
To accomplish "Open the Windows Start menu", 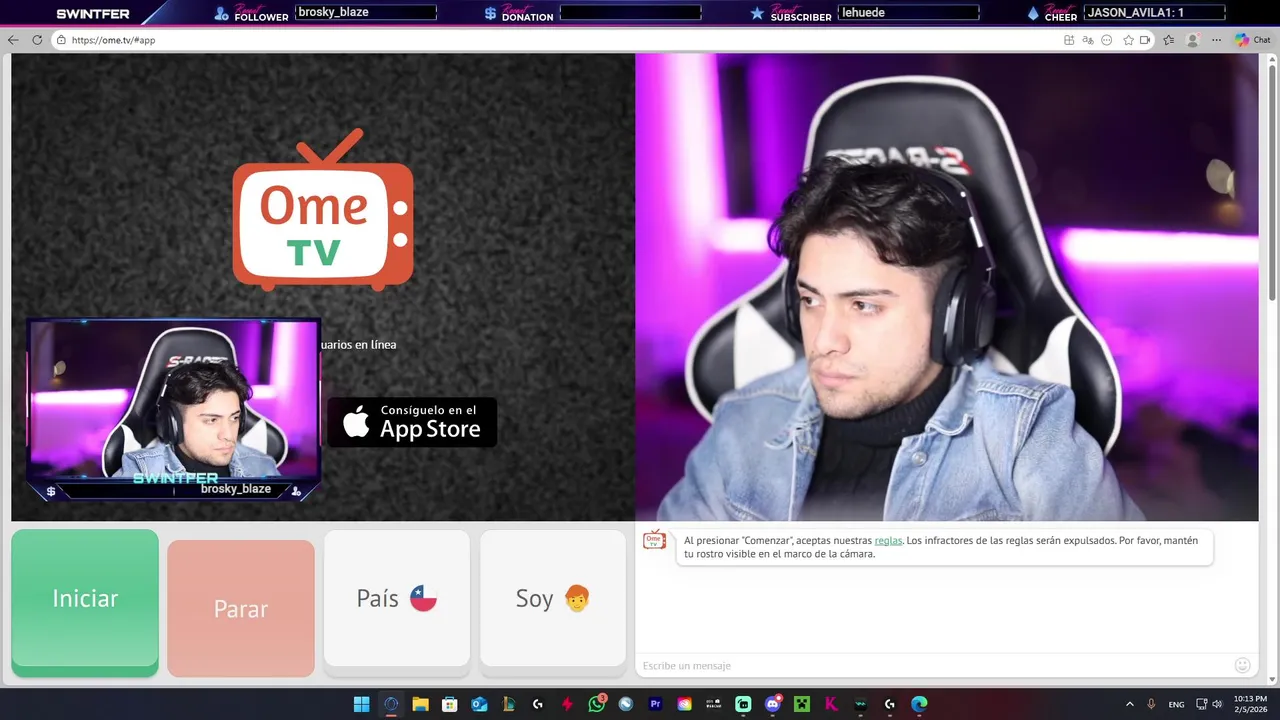I will [361, 704].
